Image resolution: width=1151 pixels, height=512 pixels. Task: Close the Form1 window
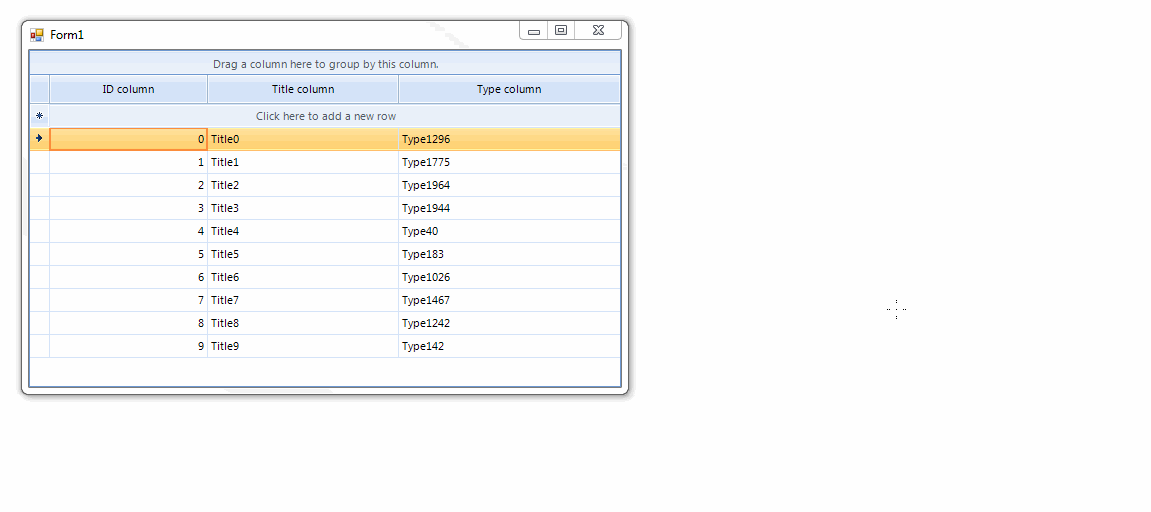pos(598,31)
